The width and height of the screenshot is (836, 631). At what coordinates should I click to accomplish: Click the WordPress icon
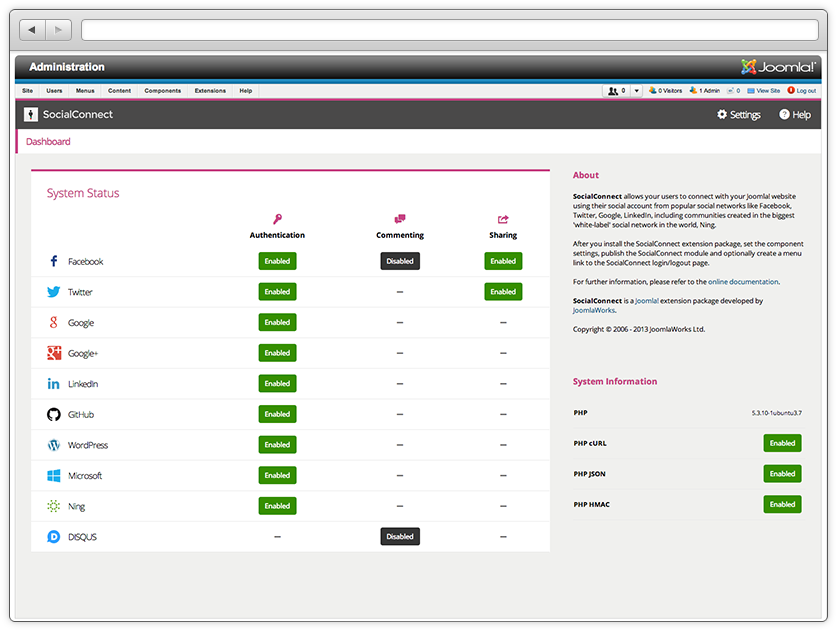(x=53, y=445)
